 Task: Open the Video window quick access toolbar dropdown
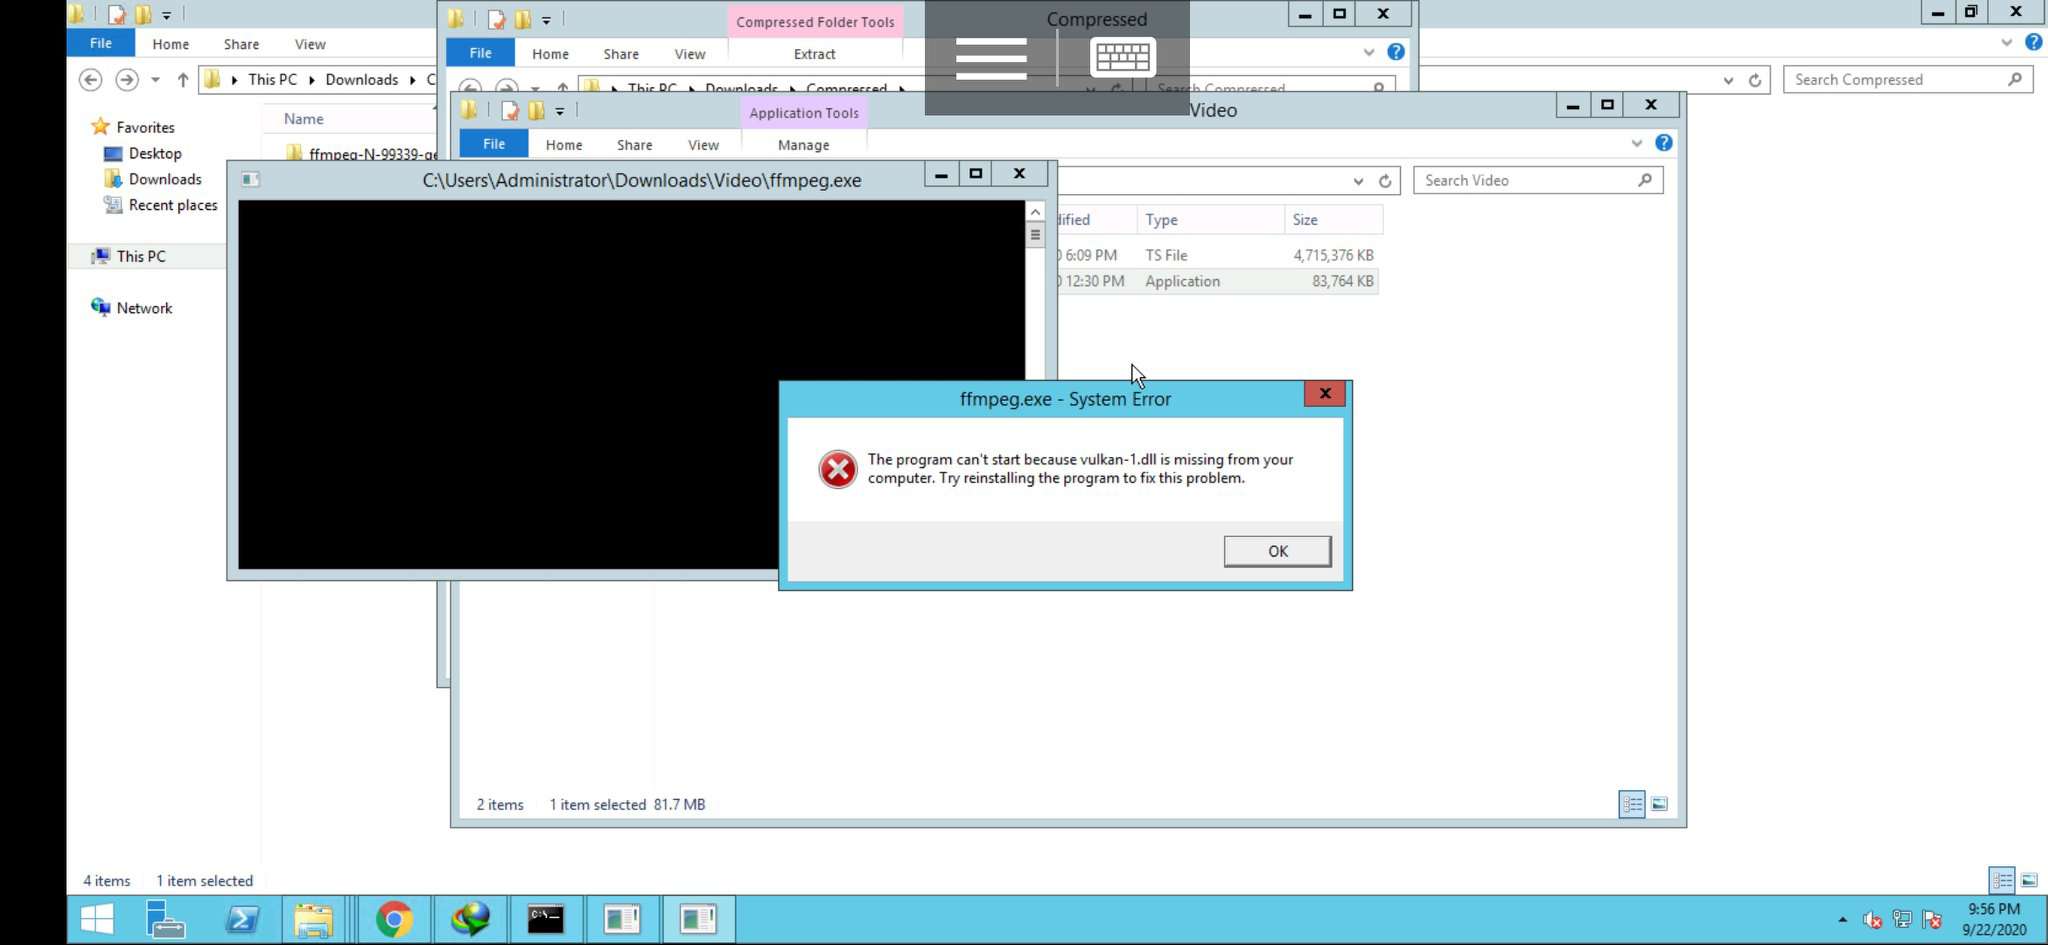pos(560,111)
